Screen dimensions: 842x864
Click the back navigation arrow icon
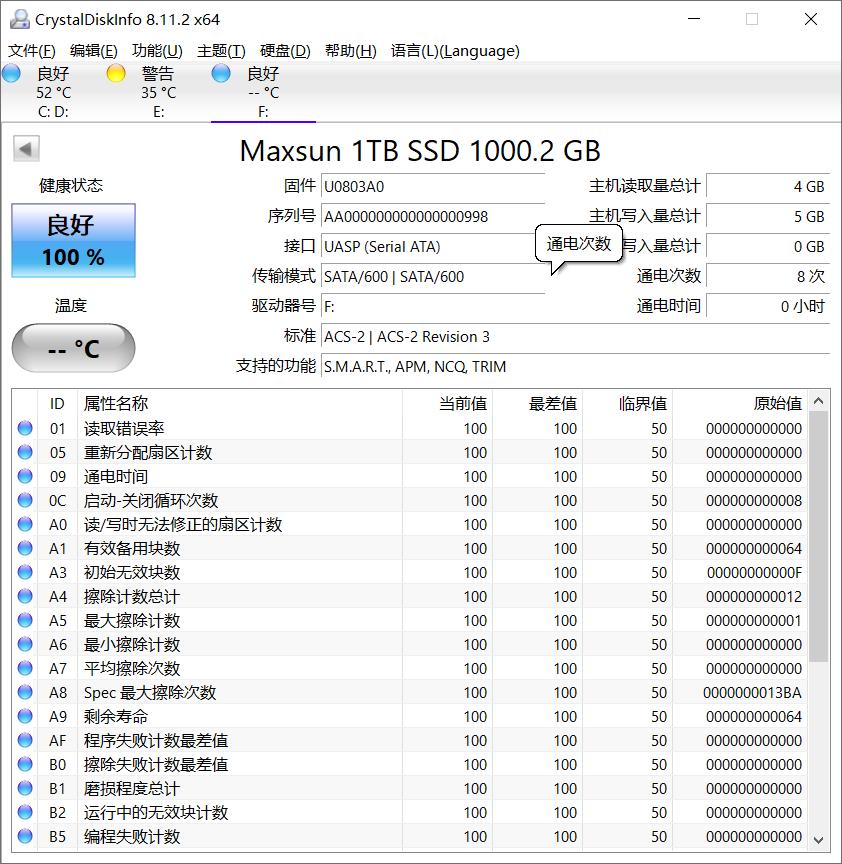point(26,147)
